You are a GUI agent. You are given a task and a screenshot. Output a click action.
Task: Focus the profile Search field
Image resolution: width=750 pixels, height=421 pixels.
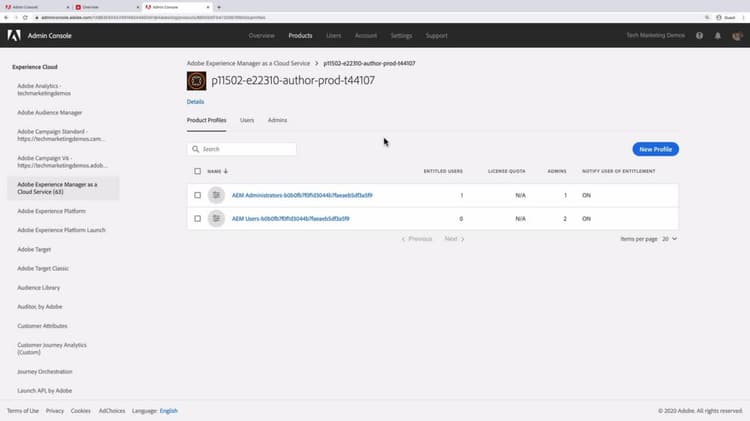tap(242, 149)
